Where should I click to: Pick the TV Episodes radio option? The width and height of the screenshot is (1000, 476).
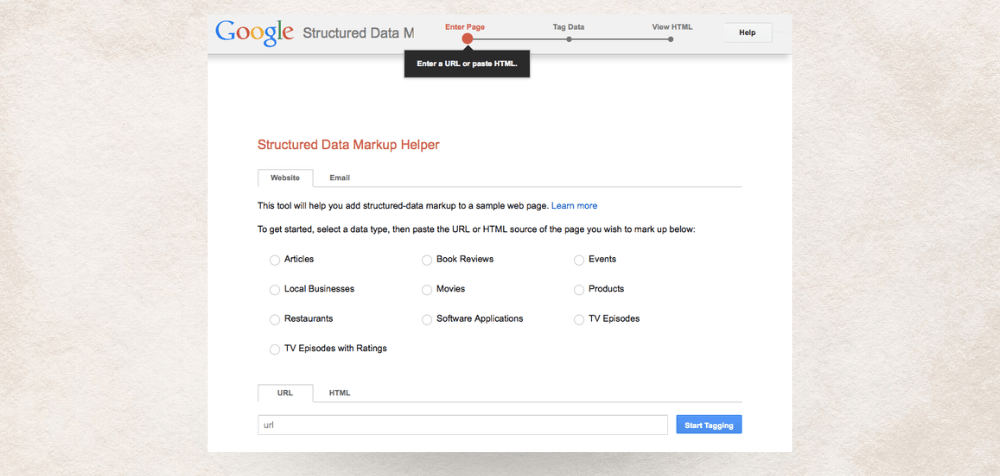click(579, 320)
